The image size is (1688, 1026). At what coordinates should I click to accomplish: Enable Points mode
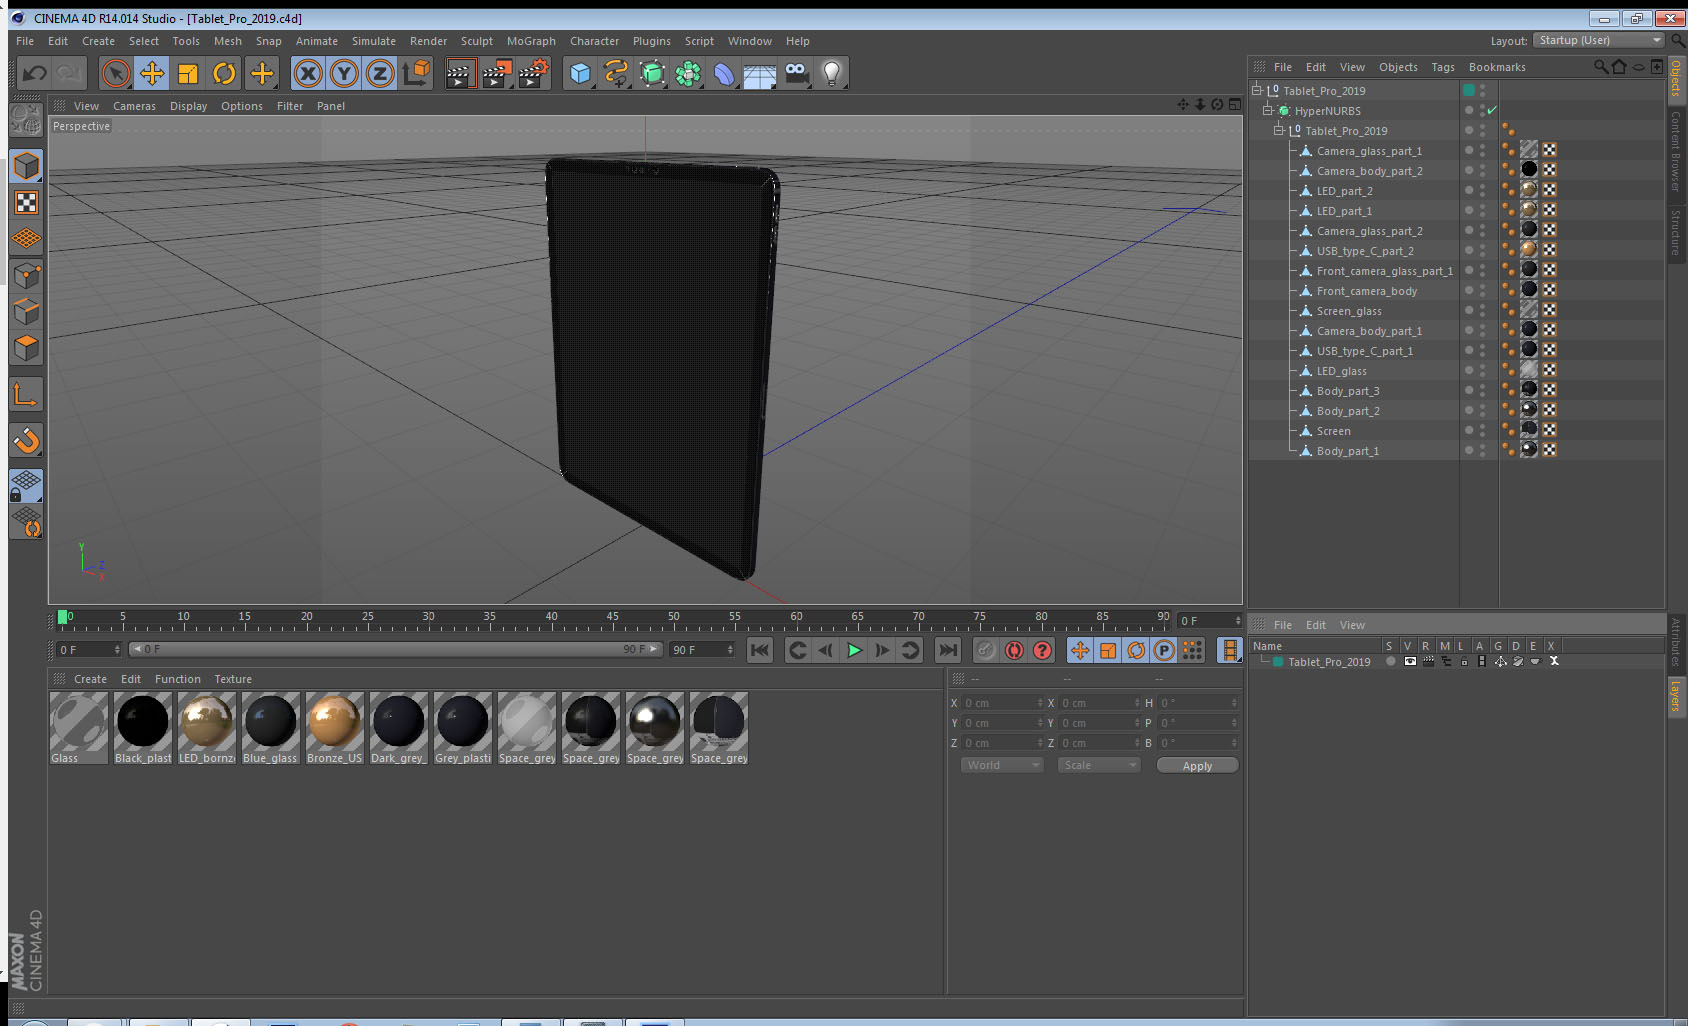click(26, 276)
